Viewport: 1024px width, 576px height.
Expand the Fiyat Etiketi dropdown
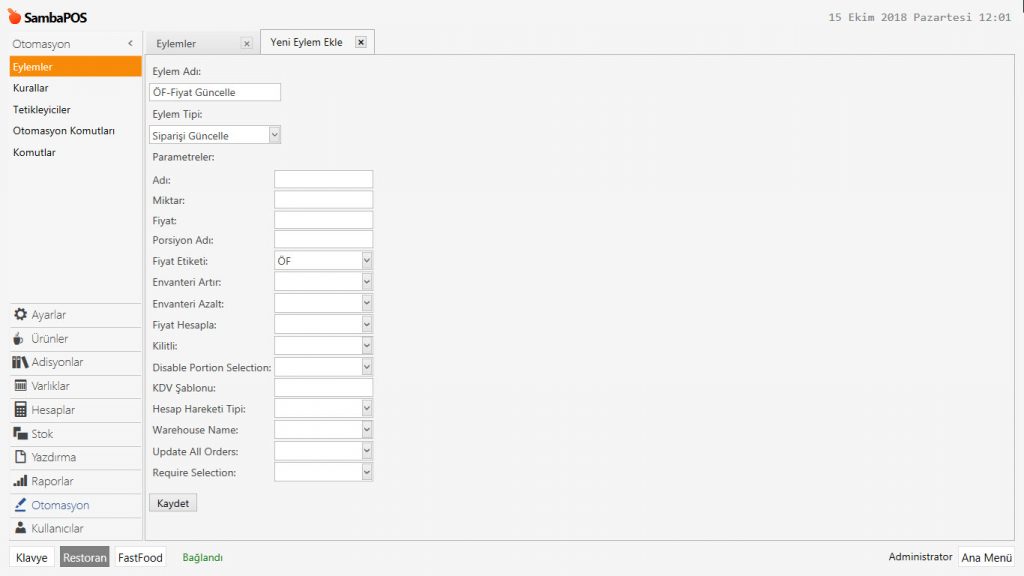[366, 261]
